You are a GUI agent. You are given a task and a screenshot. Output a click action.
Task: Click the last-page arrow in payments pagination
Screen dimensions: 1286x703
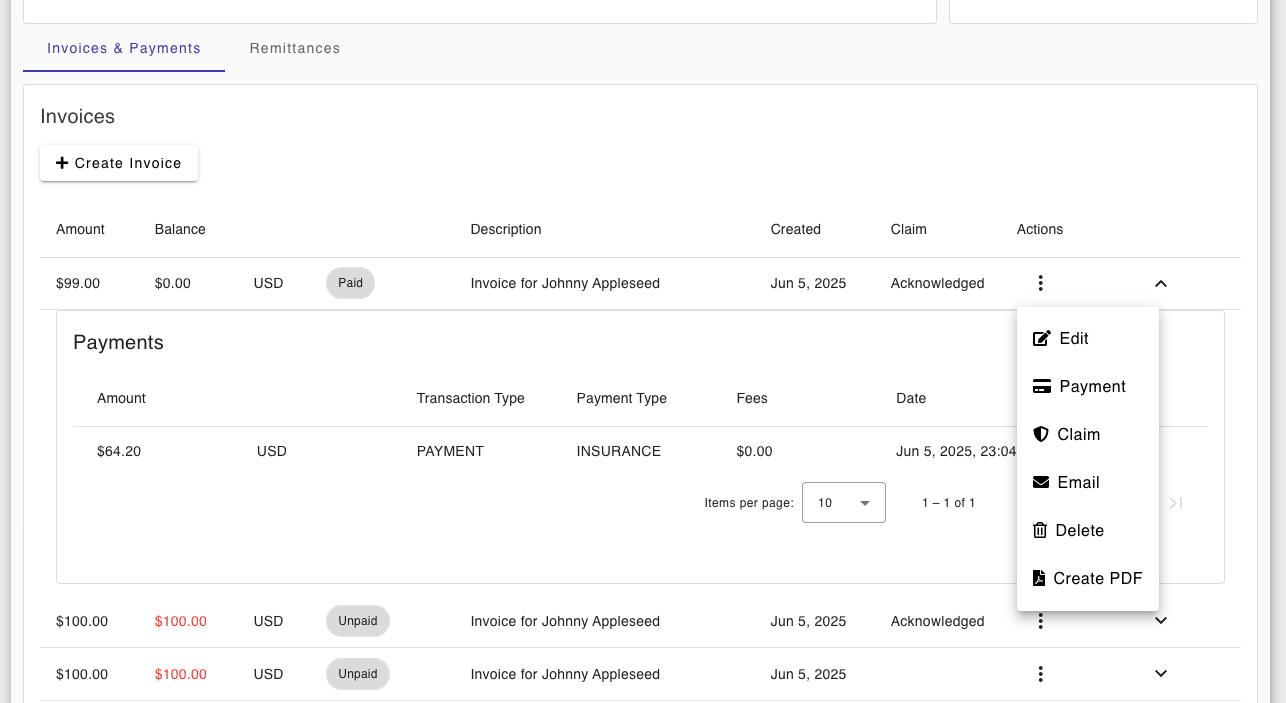click(x=1174, y=503)
